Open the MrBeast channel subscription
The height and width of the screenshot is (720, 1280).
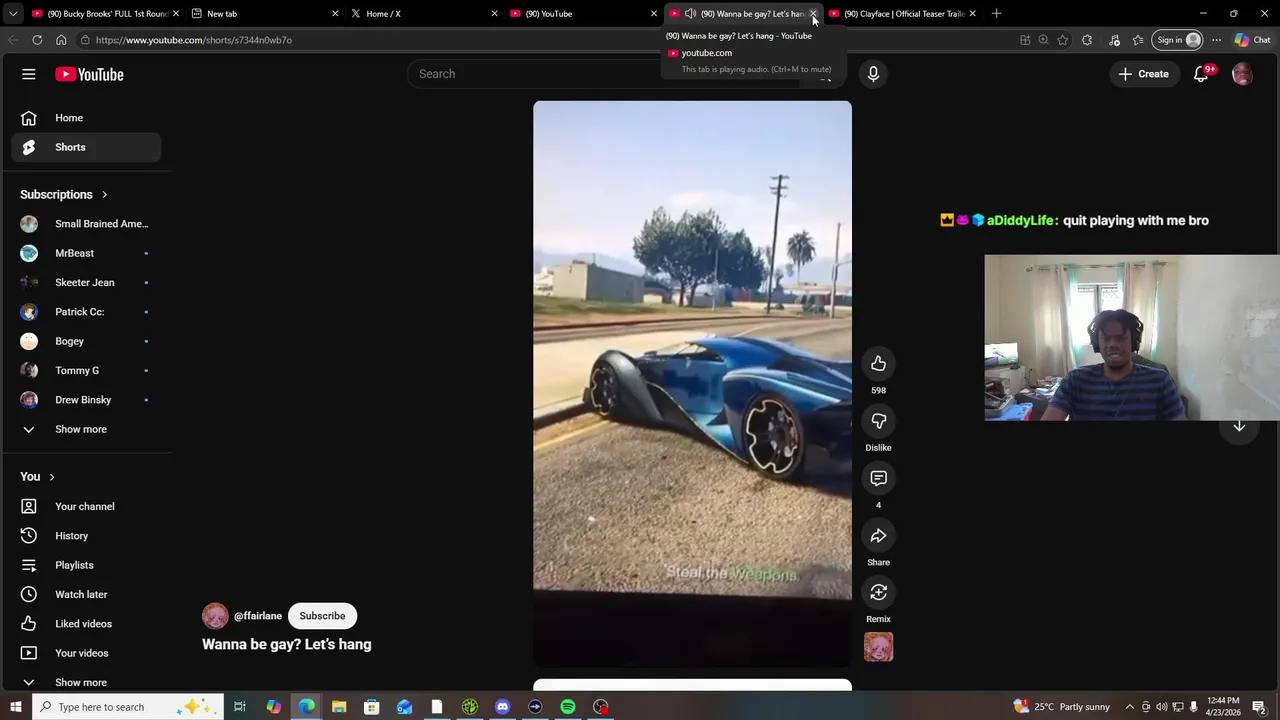(x=86, y=253)
